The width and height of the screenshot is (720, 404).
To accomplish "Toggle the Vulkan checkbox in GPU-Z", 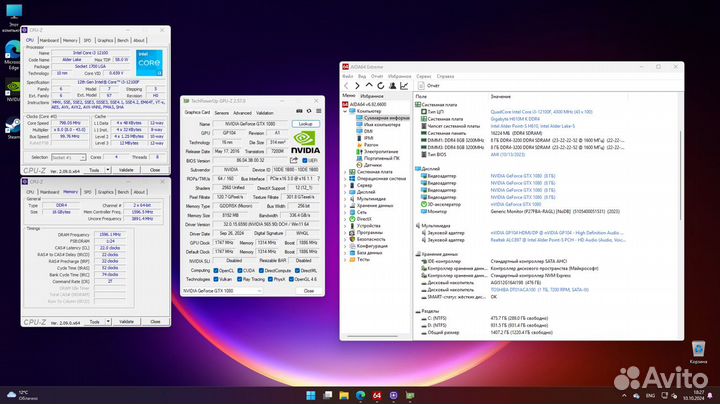I will point(216,279).
